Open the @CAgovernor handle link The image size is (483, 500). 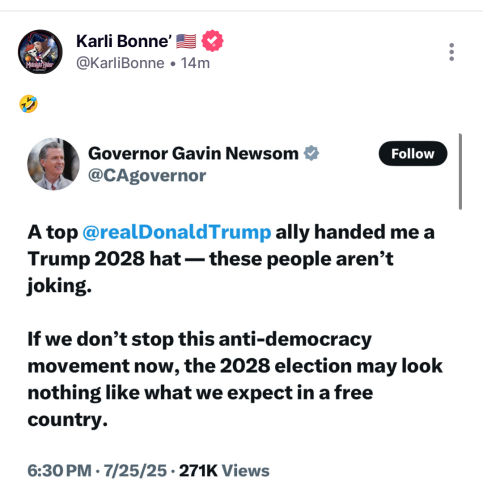tap(147, 176)
